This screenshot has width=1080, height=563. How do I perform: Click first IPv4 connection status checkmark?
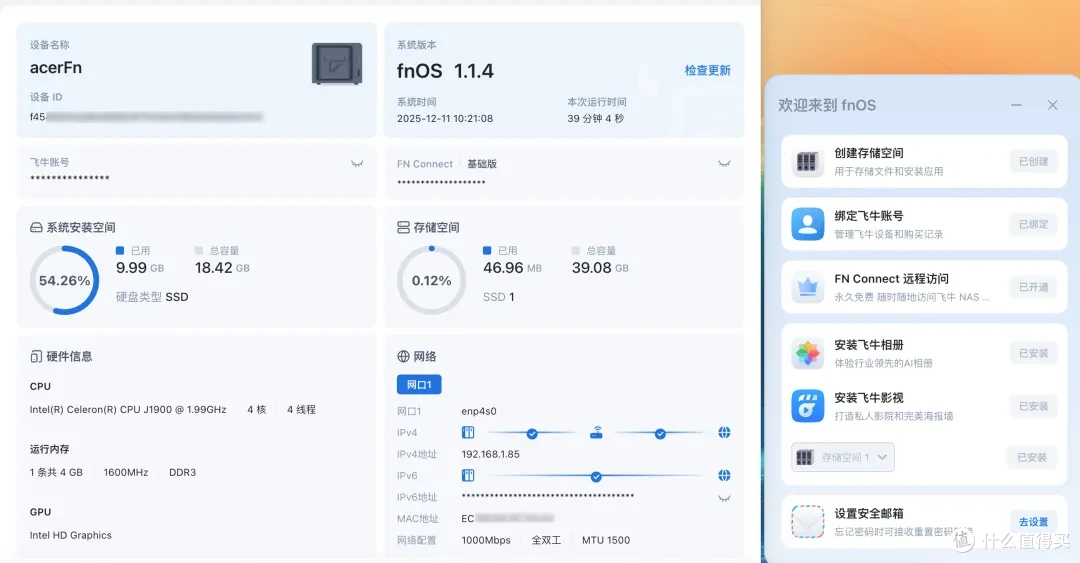(532, 433)
